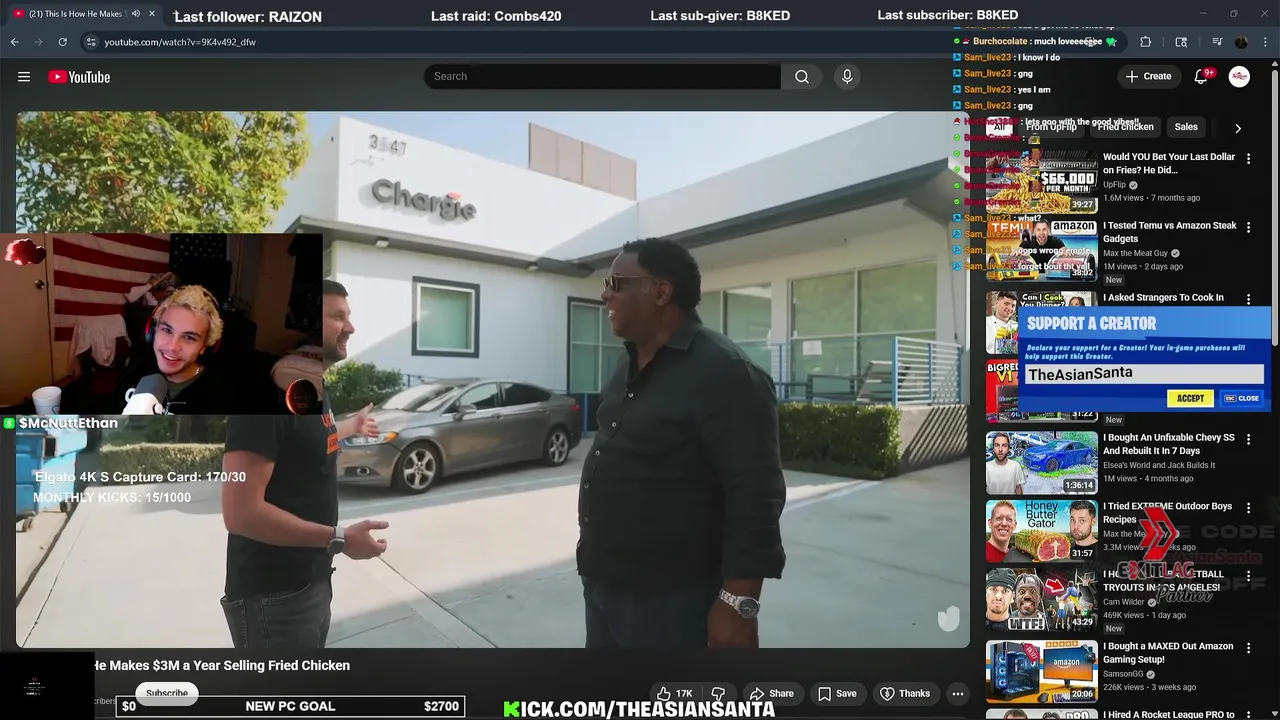Send a Thanks to the creator

coord(904,693)
